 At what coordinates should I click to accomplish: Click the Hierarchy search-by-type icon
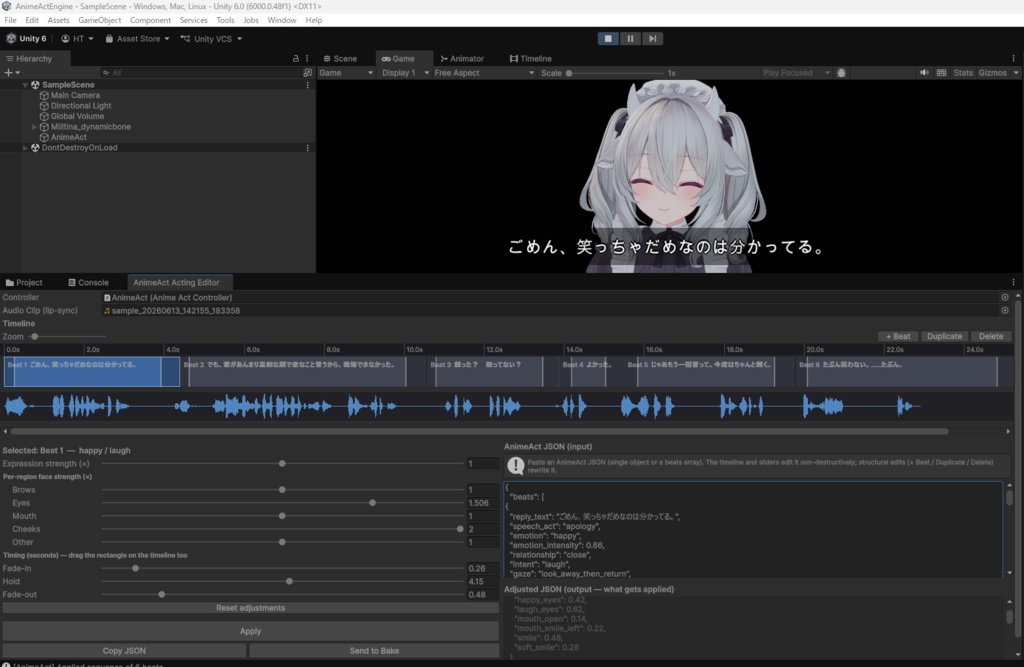[x=308, y=73]
